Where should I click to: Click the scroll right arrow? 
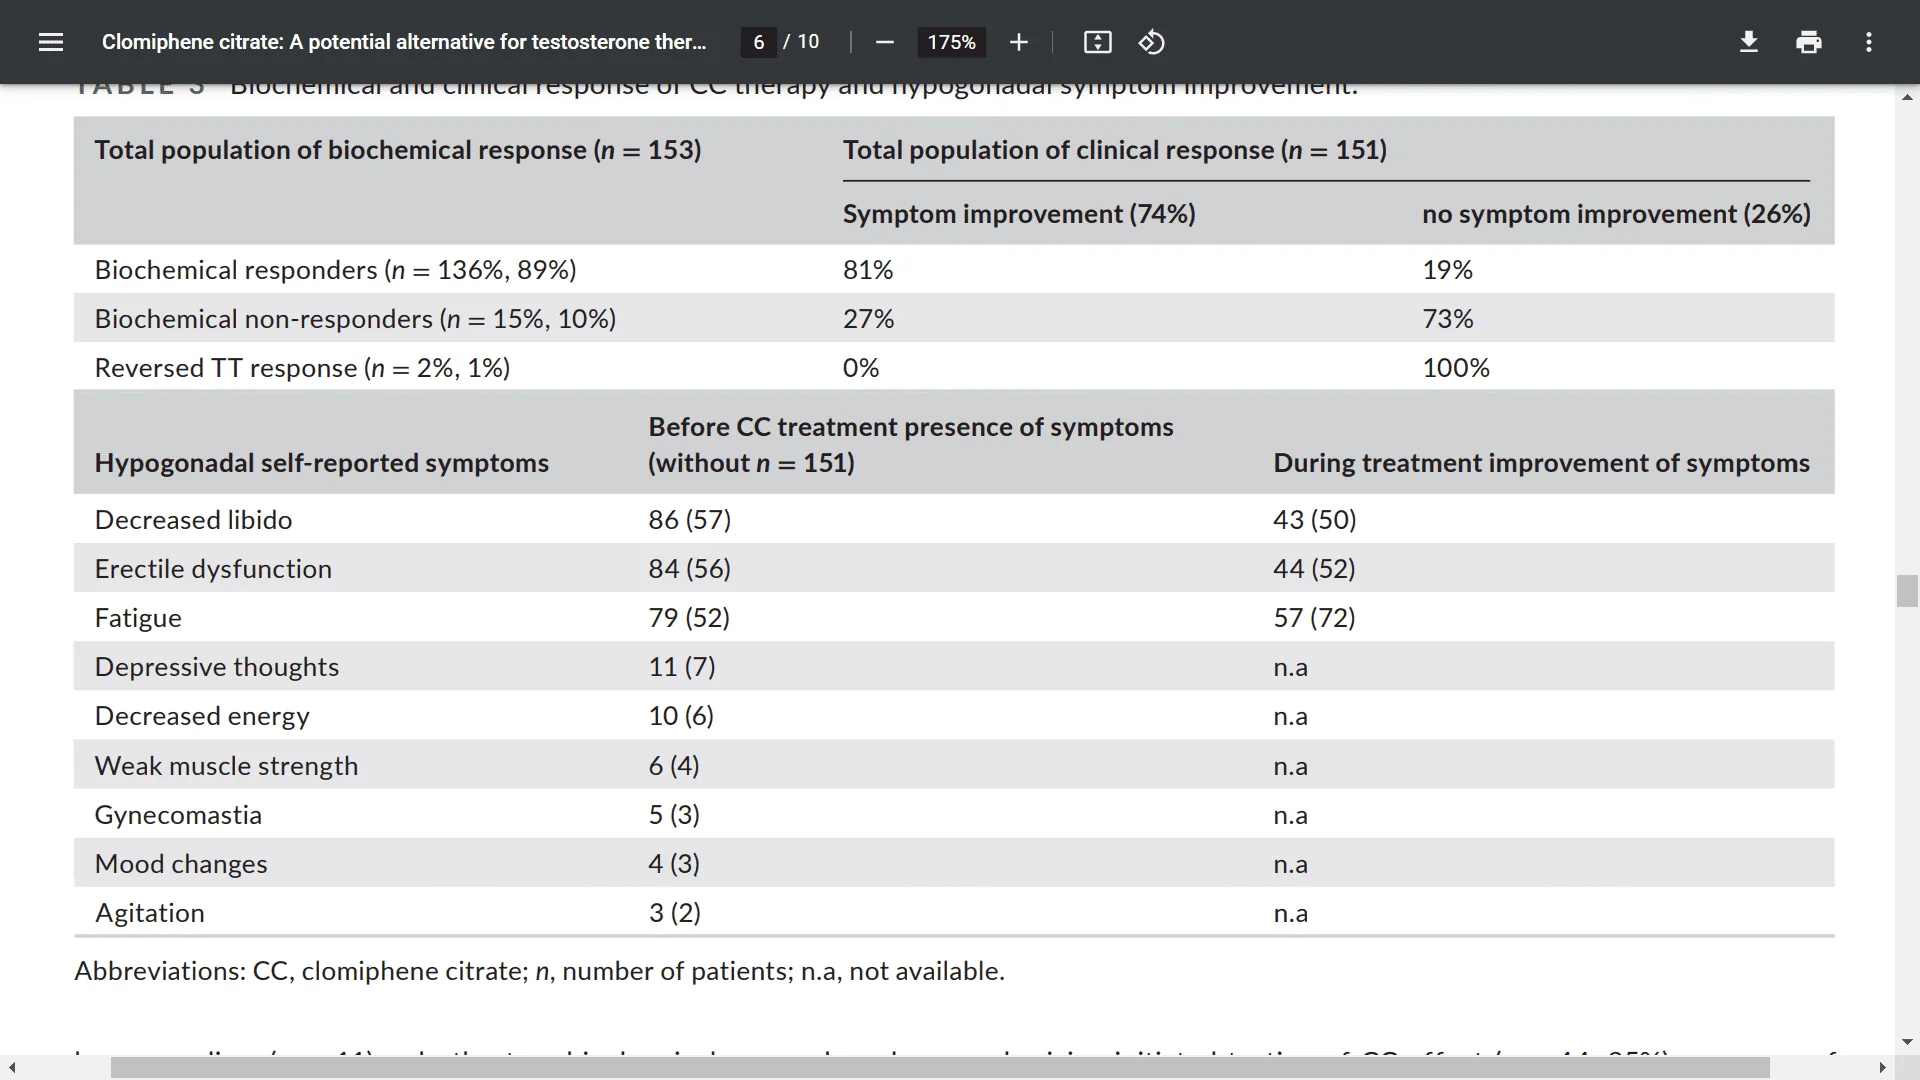click(1882, 1068)
